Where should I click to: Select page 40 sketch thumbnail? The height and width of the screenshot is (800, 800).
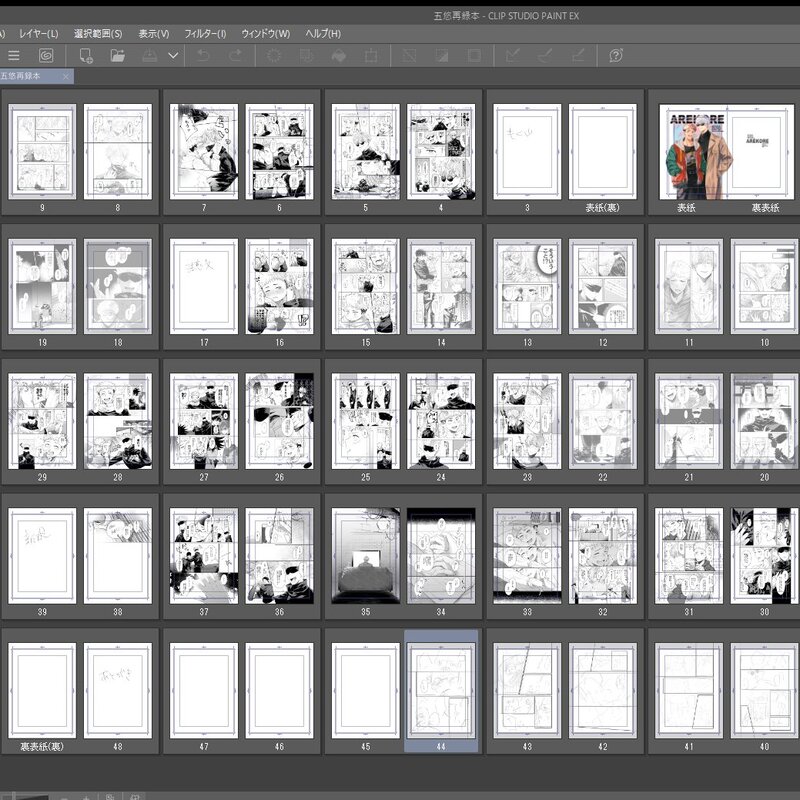[764, 690]
